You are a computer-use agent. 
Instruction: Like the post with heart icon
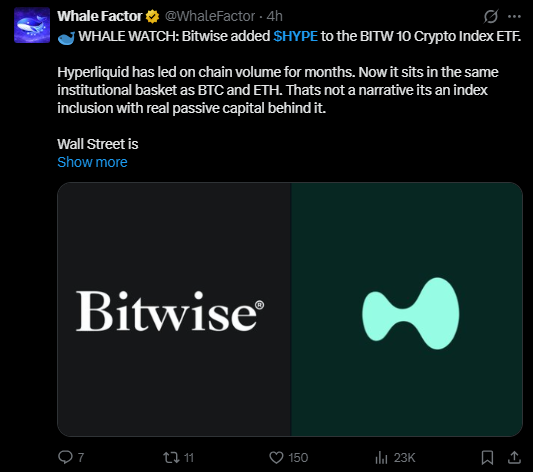276,457
